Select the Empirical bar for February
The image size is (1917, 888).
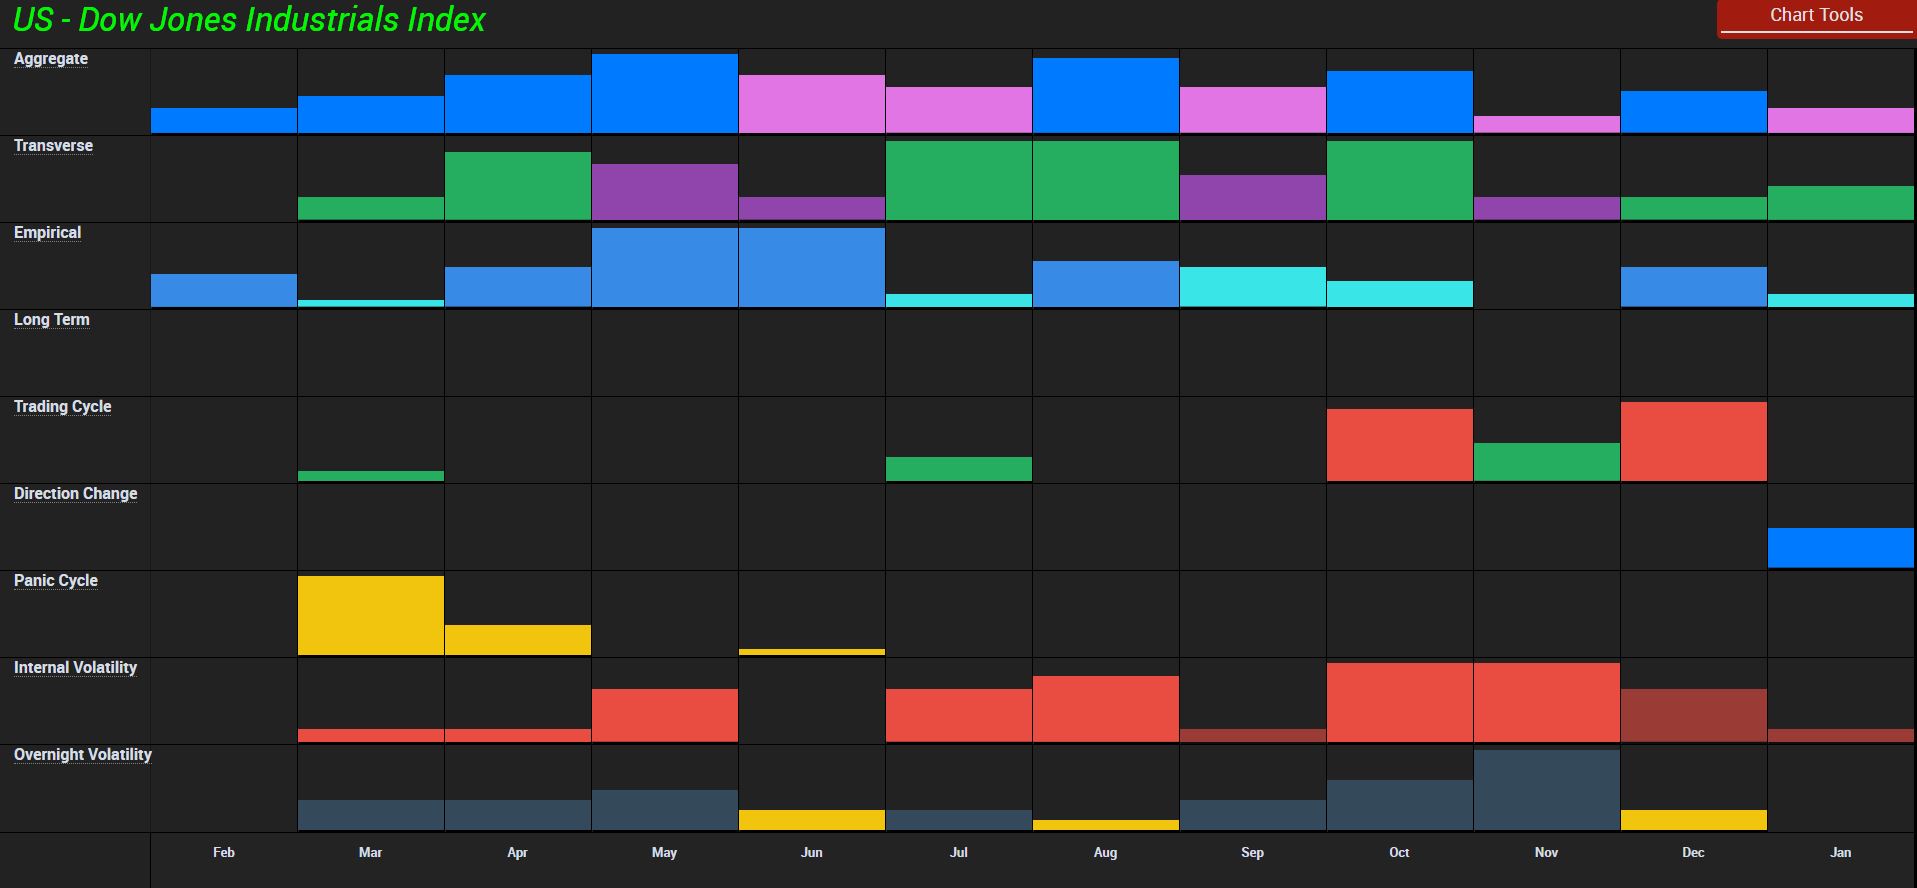pos(224,290)
